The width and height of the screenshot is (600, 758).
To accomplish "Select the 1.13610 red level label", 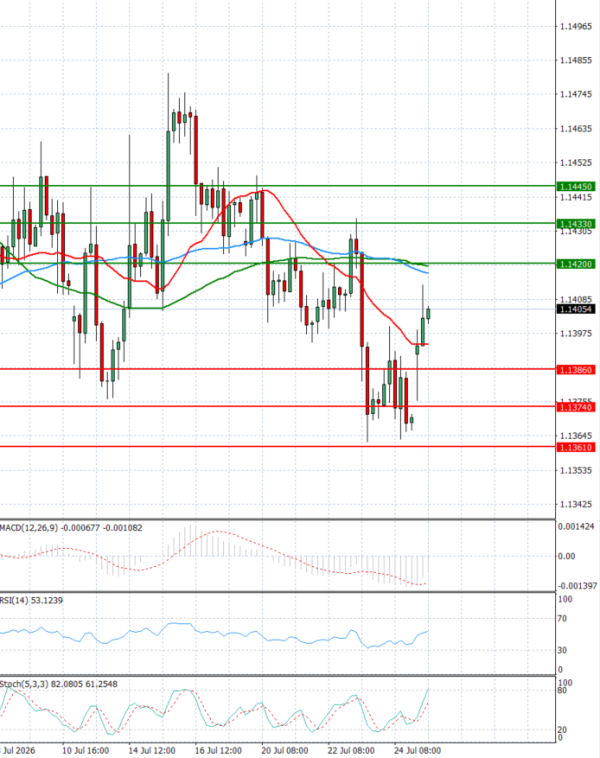I will (575, 448).
